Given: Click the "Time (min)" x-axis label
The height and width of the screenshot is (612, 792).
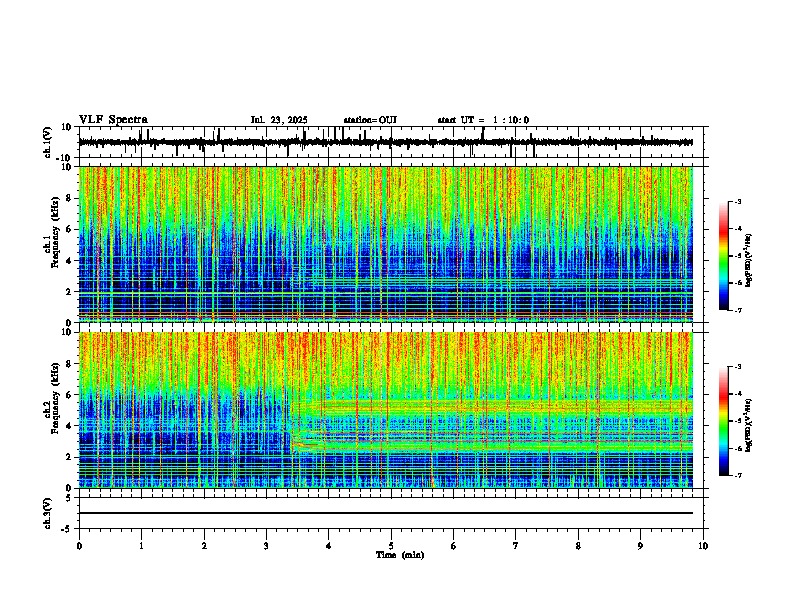Looking at the screenshot, I should [400, 555].
